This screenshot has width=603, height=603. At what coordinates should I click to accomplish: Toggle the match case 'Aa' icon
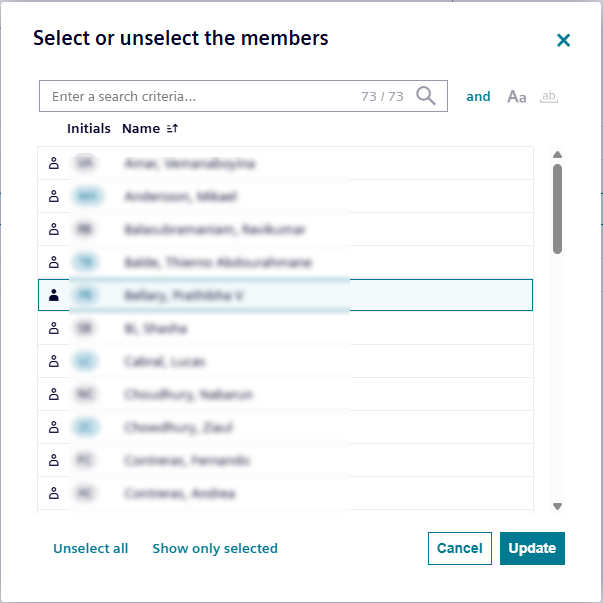pos(517,97)
